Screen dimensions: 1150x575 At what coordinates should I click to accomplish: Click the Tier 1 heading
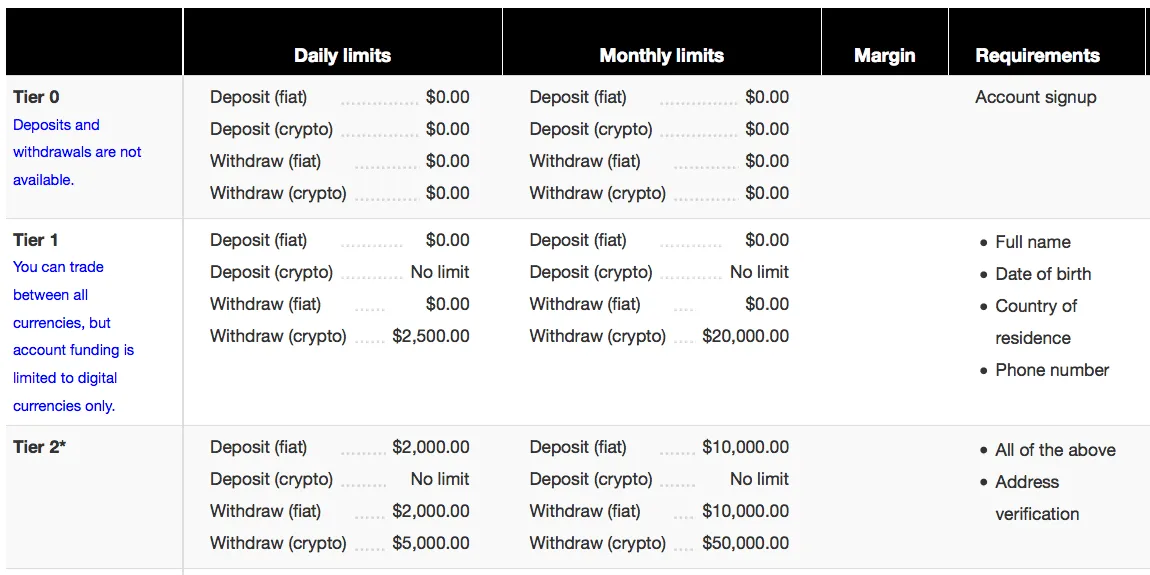click(x=35, y=240)
